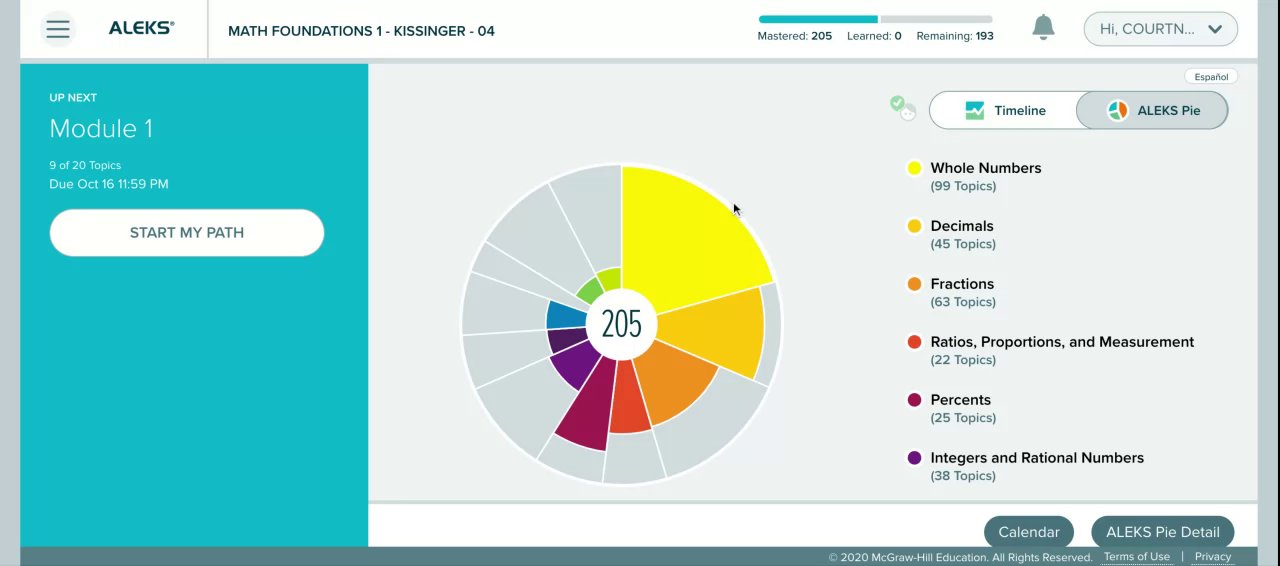The height and width of the screenshot is (566, 1280).
Task: Select the Fractions orange legend dot
Action: [x=914, y=284]
